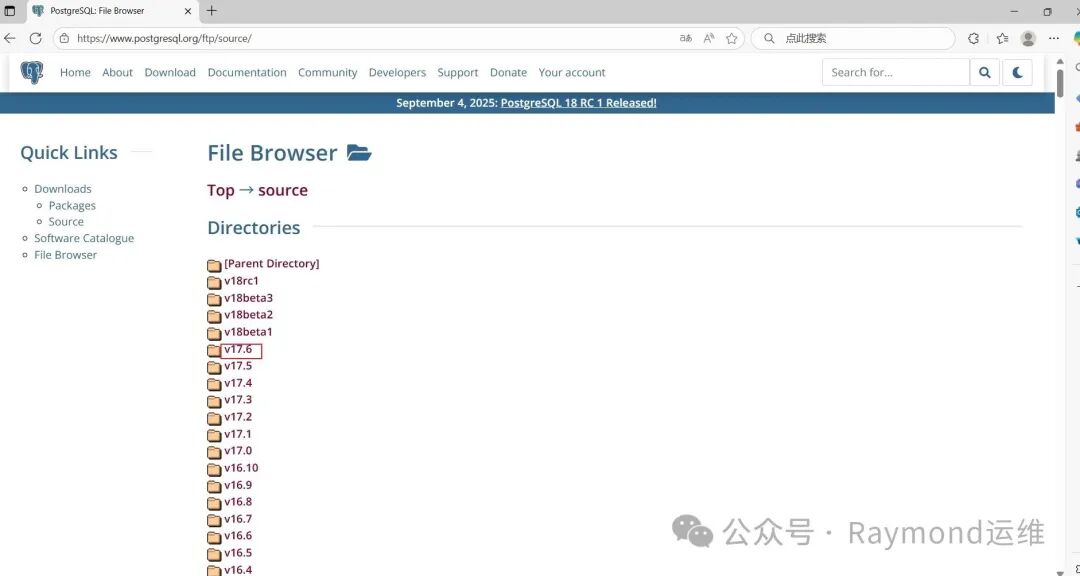Open the v16.5 directory link

(238, 553)
